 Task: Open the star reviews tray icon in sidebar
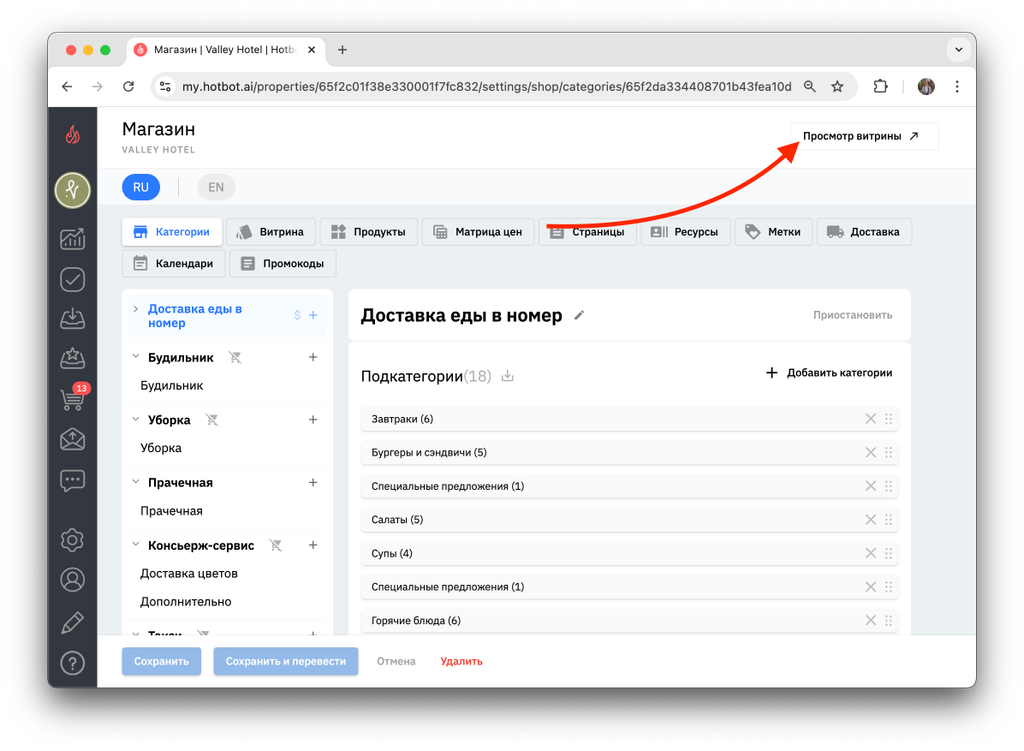pos(72,358)
